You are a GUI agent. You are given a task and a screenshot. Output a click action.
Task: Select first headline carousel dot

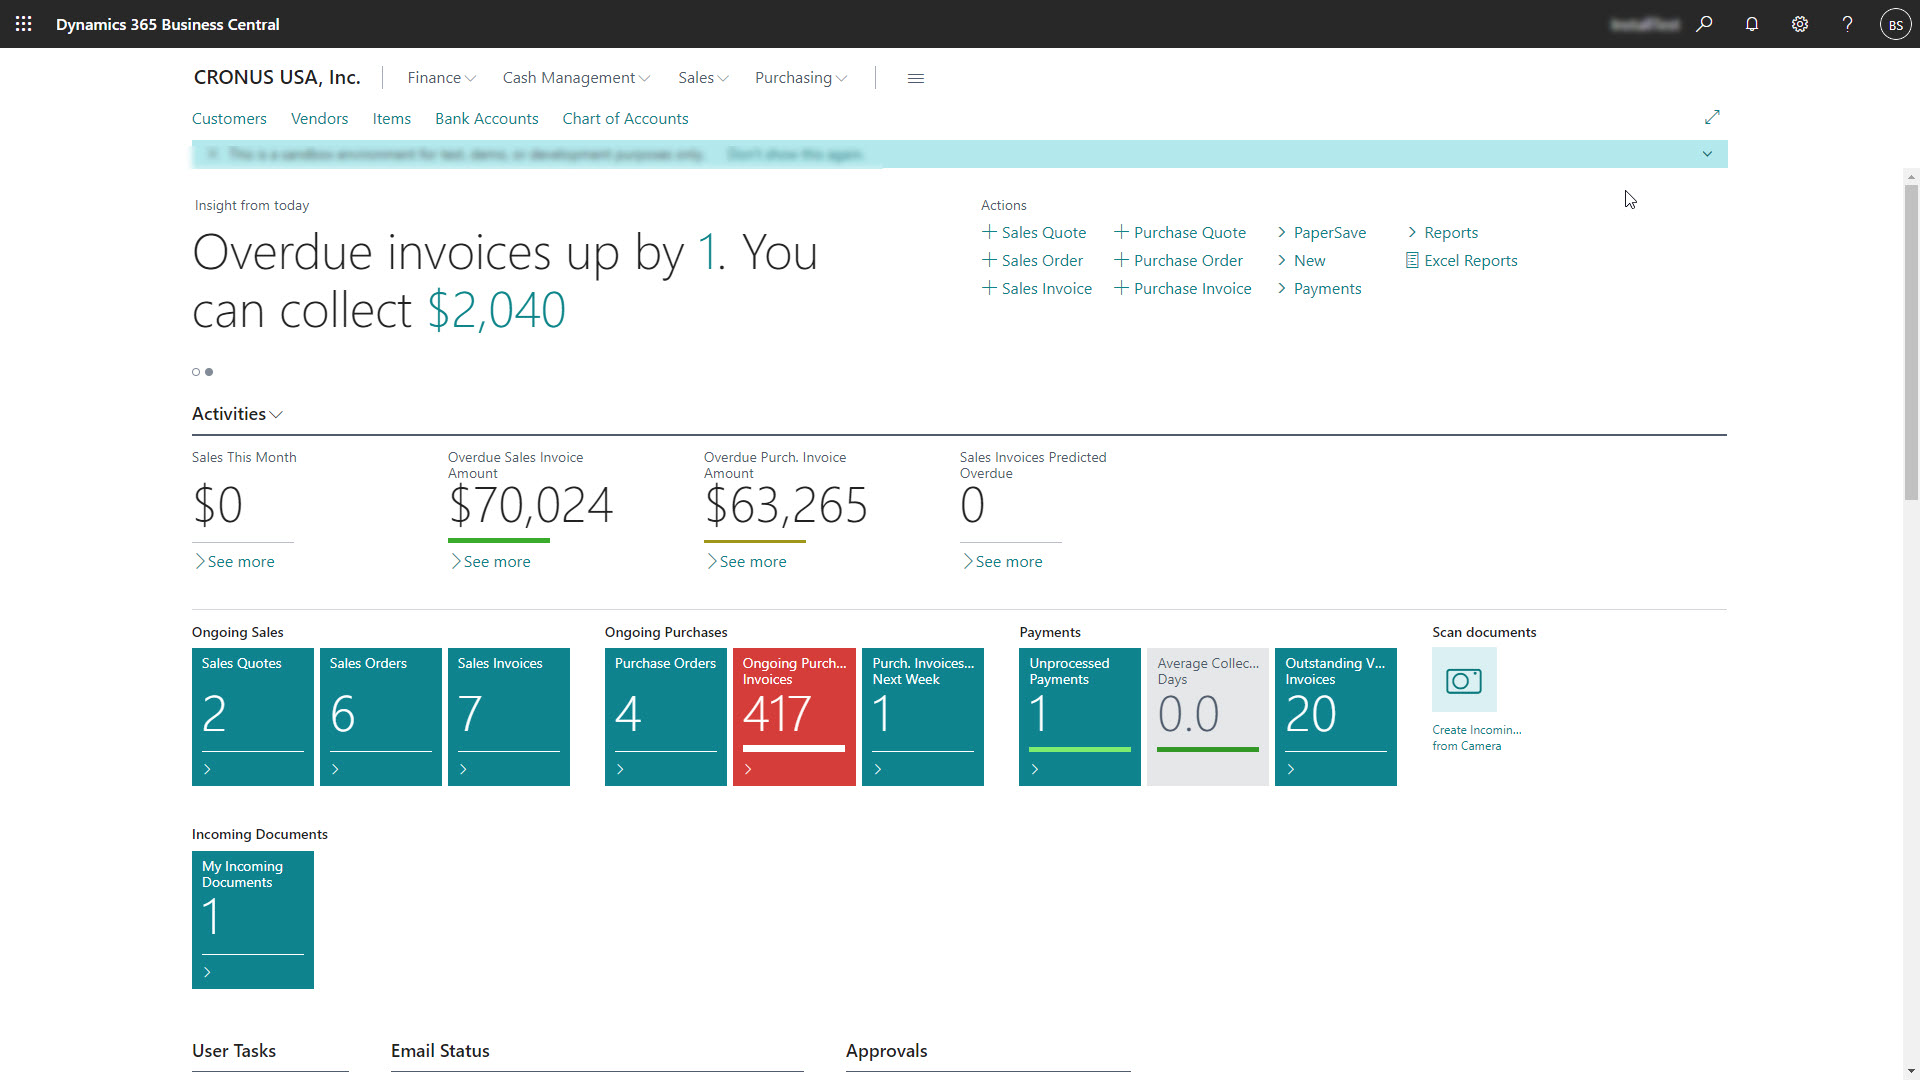[196, 372]
